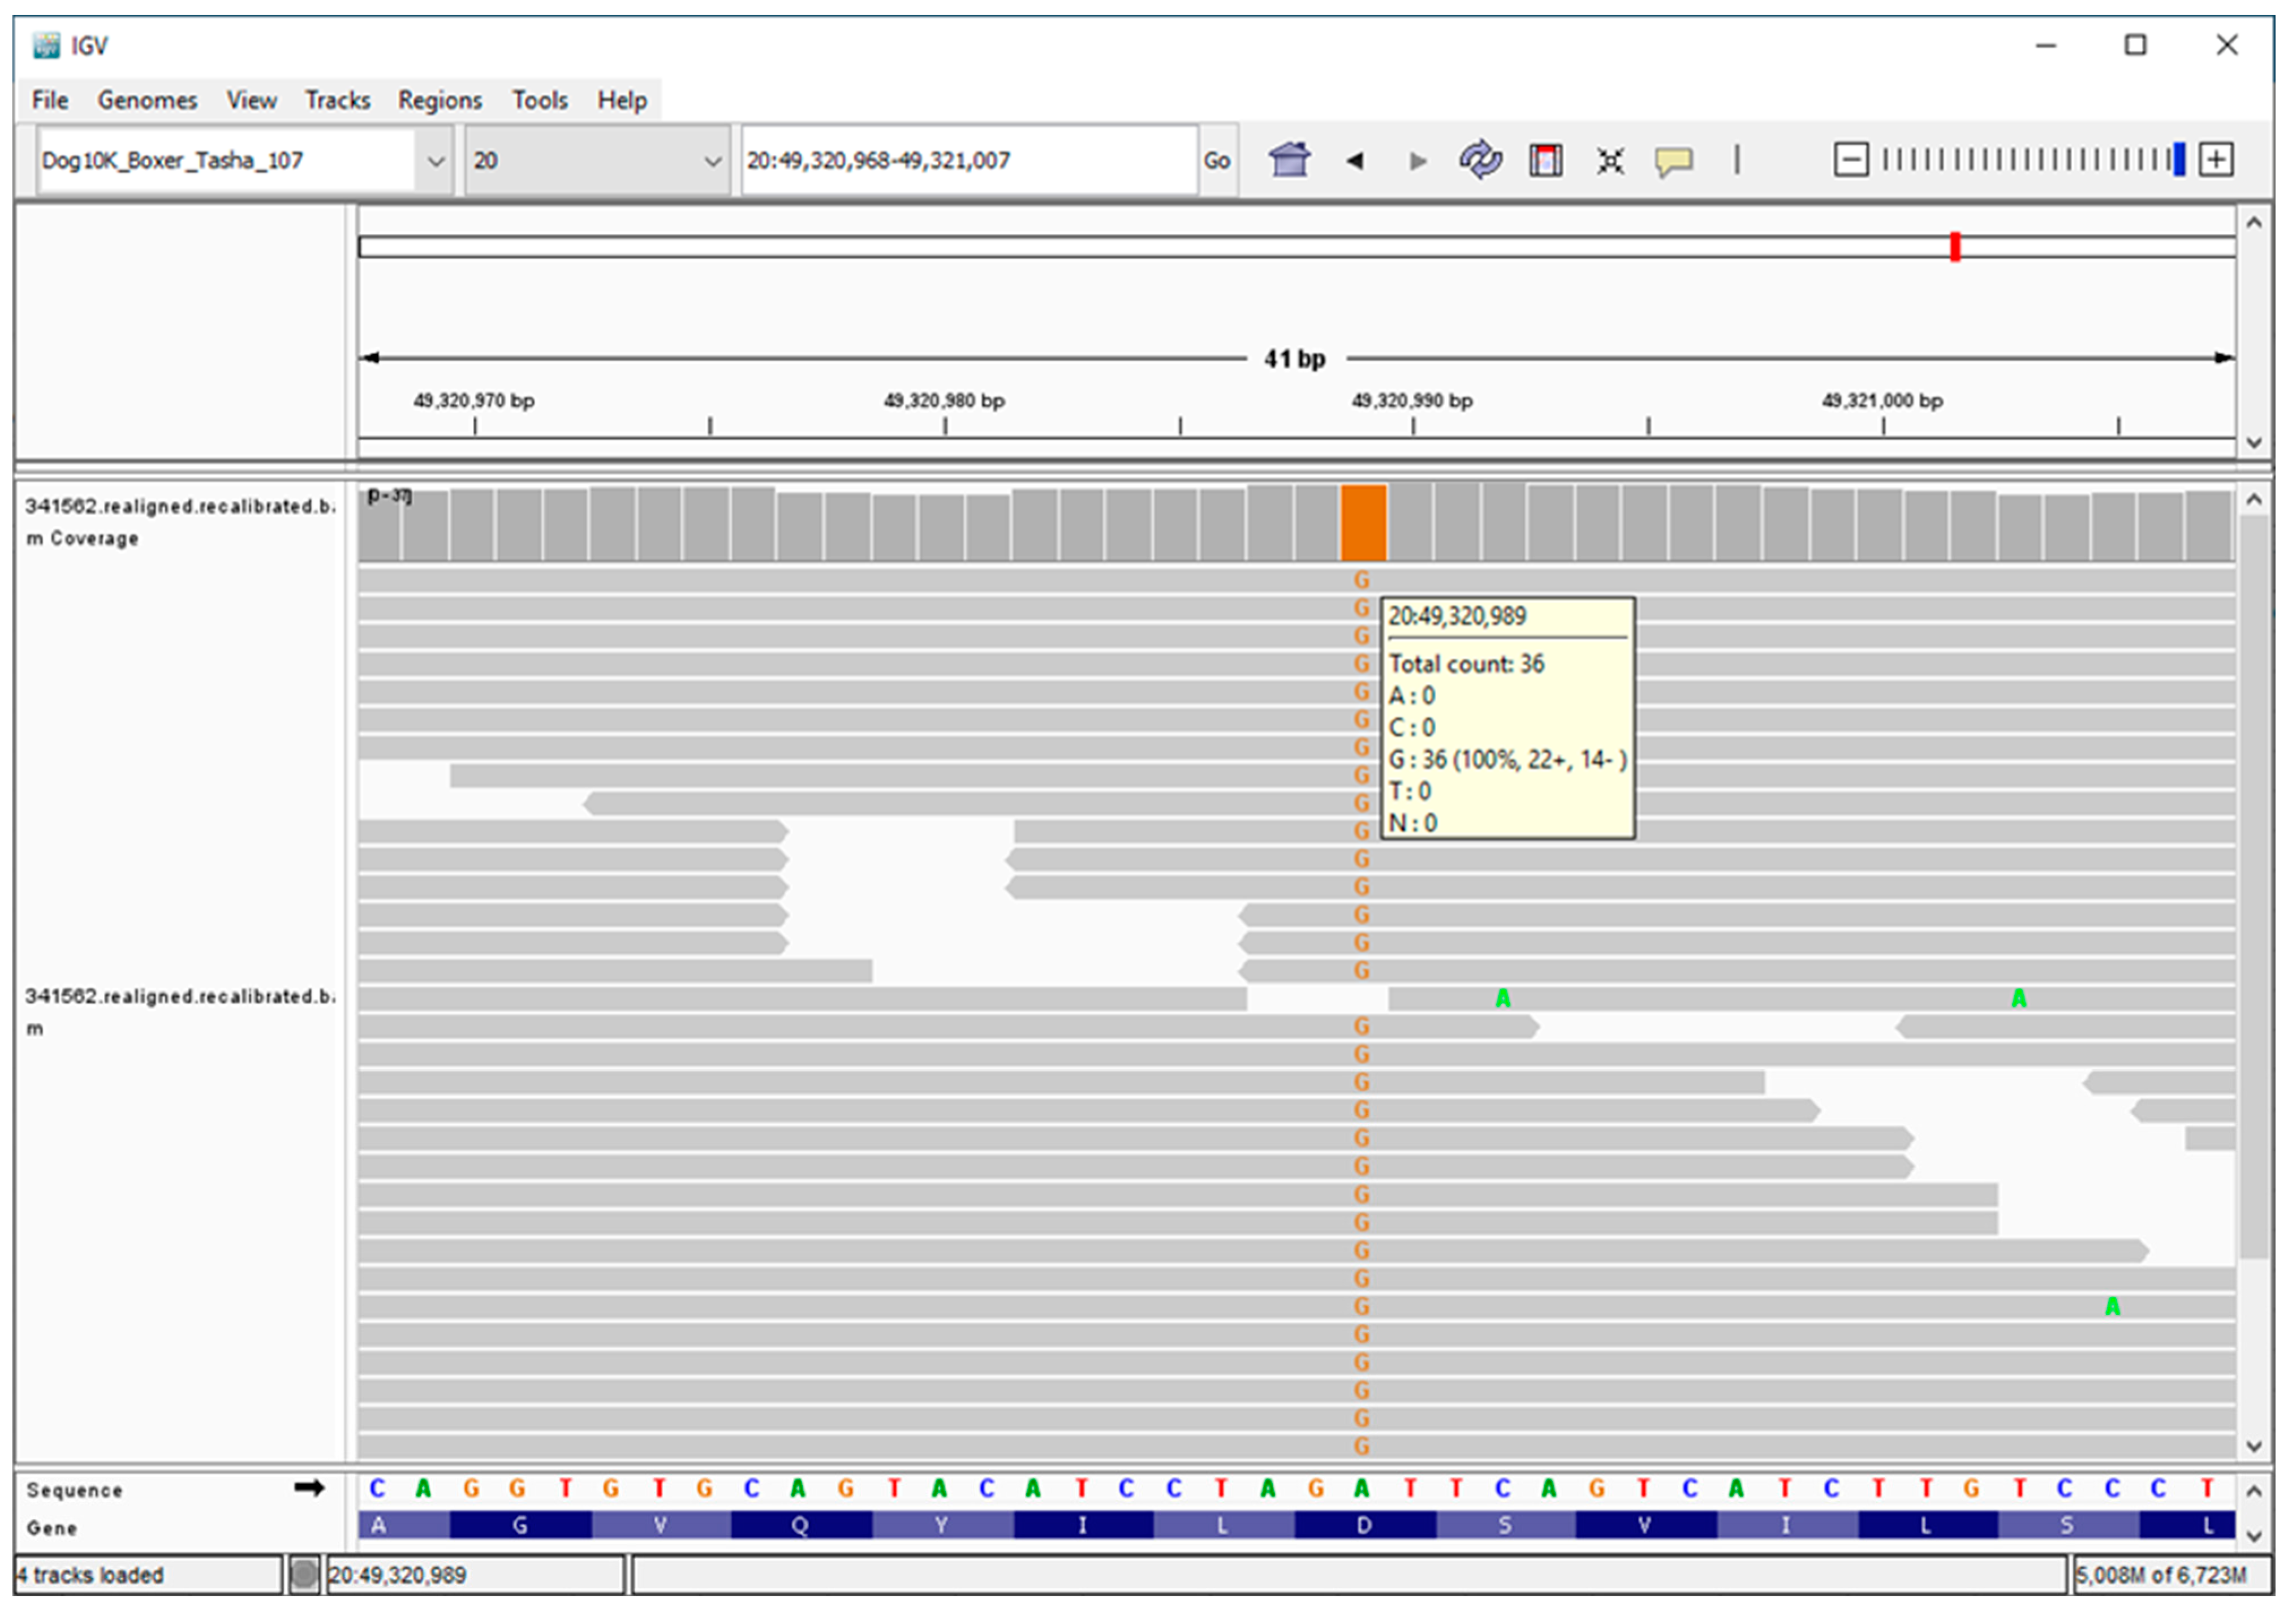Toggle the yellow popup behavior speech-bubble icon

coord(1673,160)
